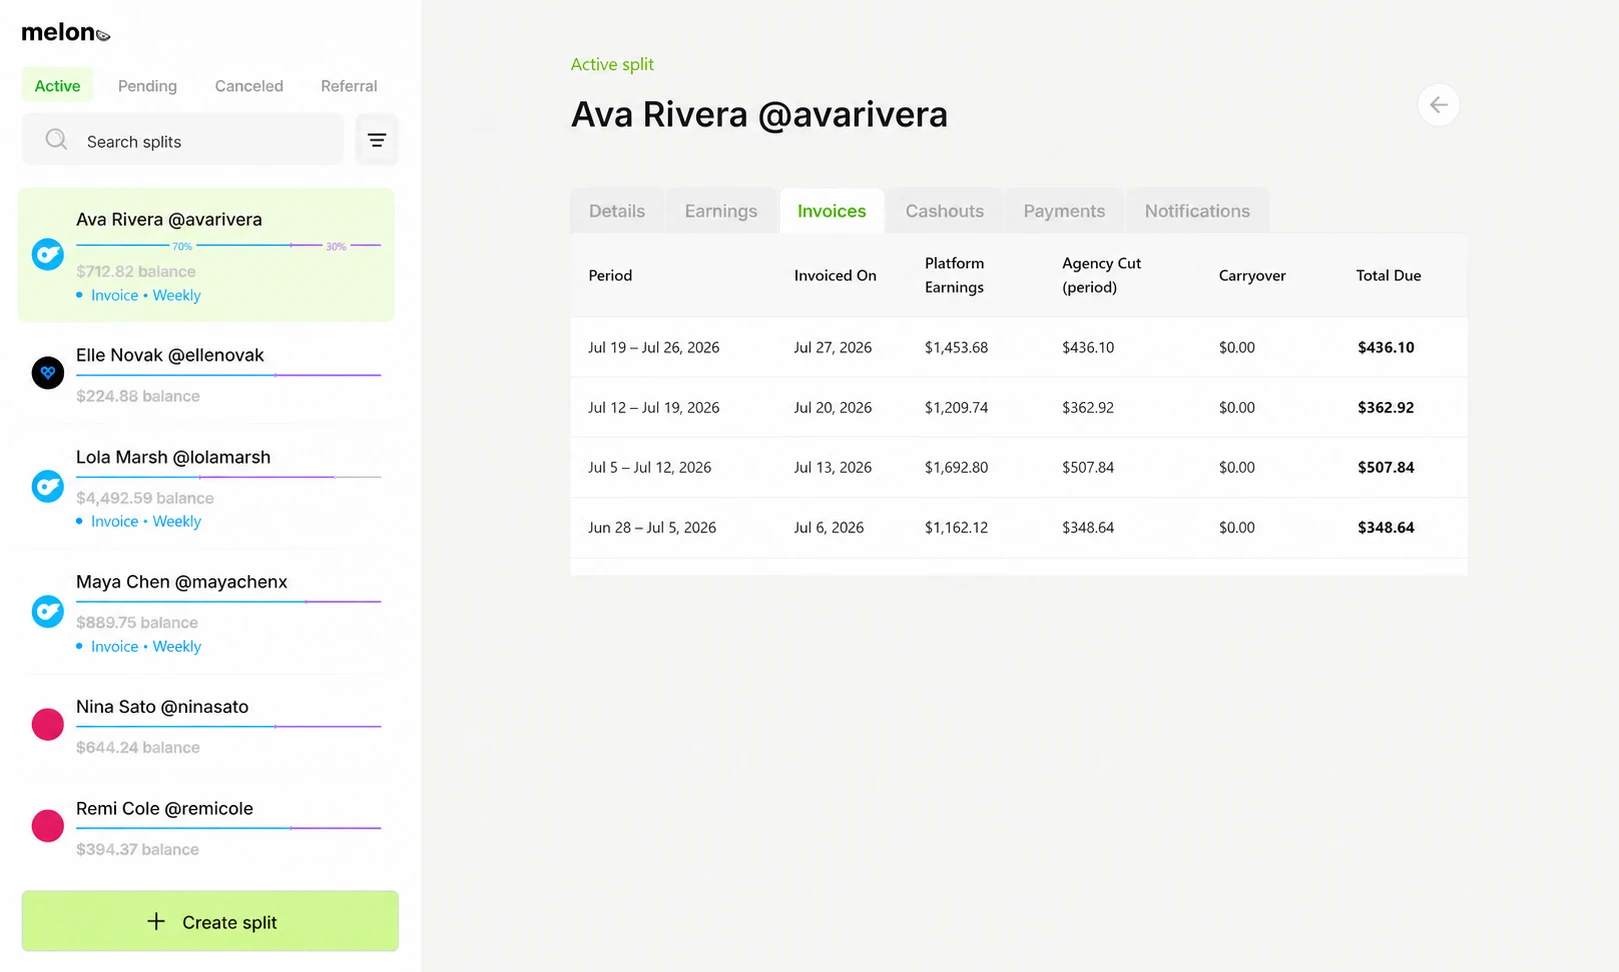Click the Jul 19 – Jul 26, 2026 period
Viewport: 1619px width, 972px height.
pos(654,347)
